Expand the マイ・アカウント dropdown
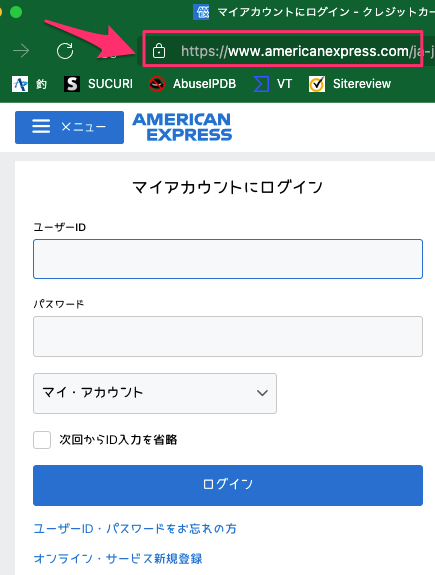 155,393
